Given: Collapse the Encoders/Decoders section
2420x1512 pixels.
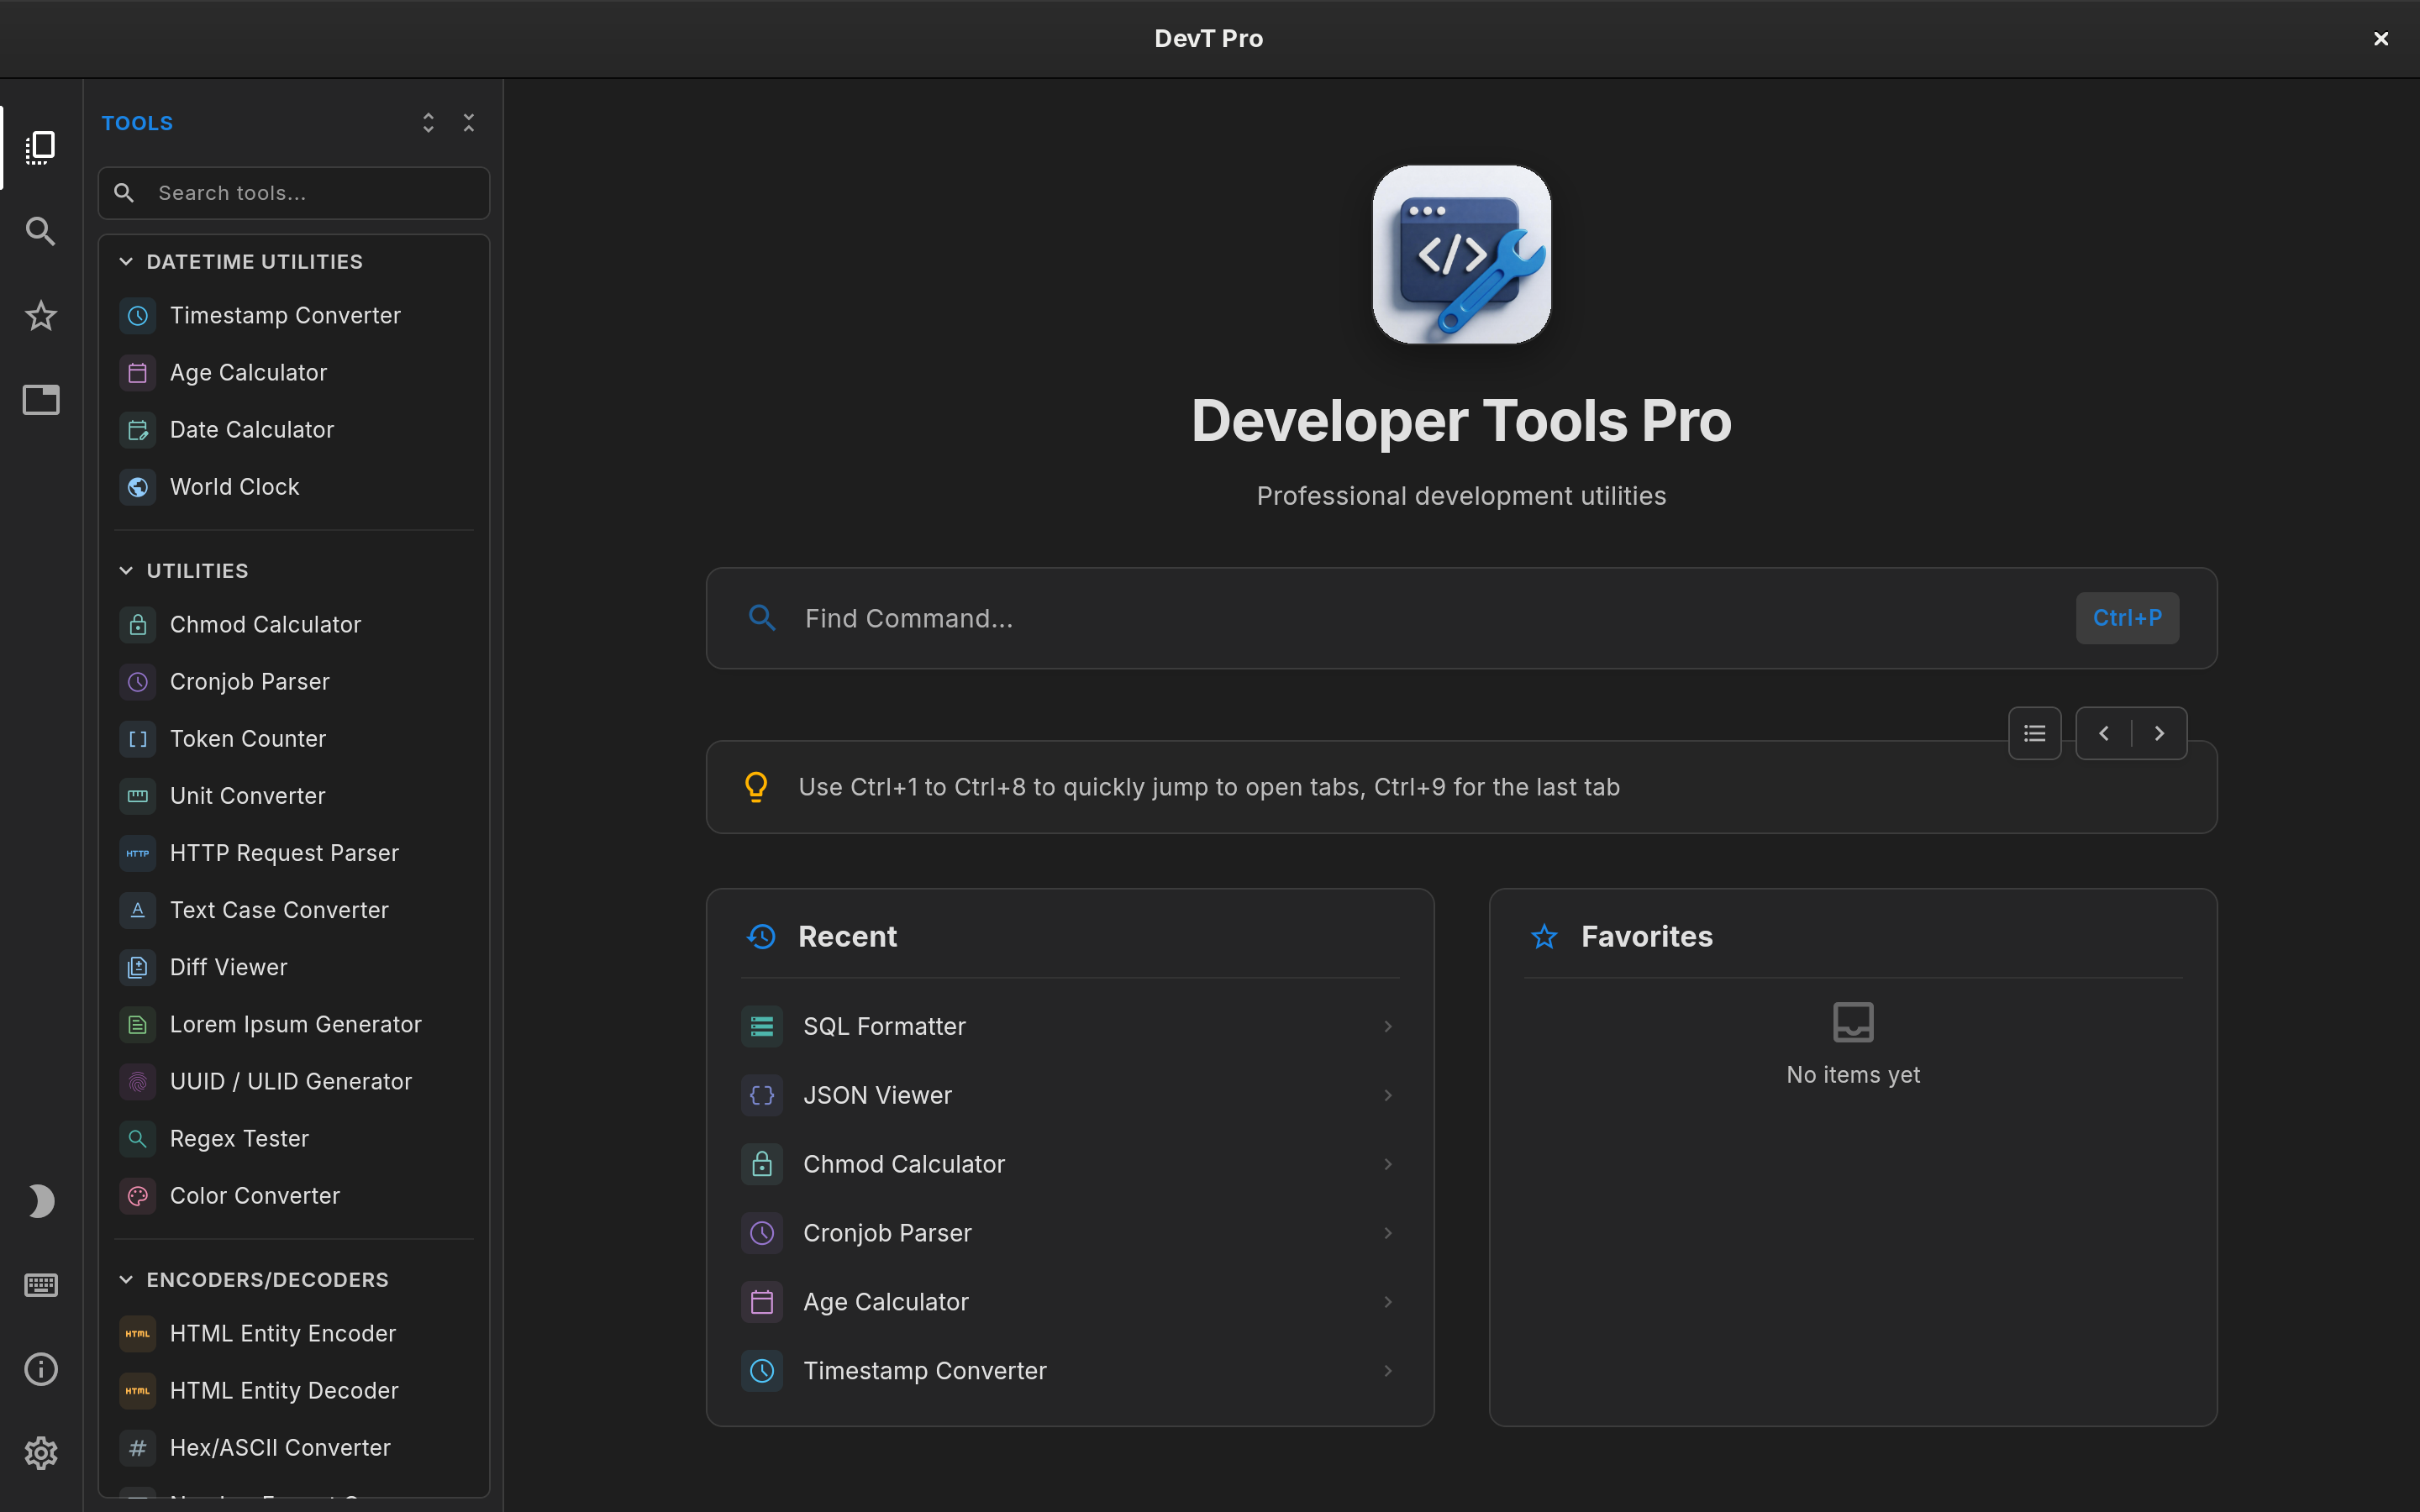Looking at the screenshot, I should click(x=294, y=1280).
